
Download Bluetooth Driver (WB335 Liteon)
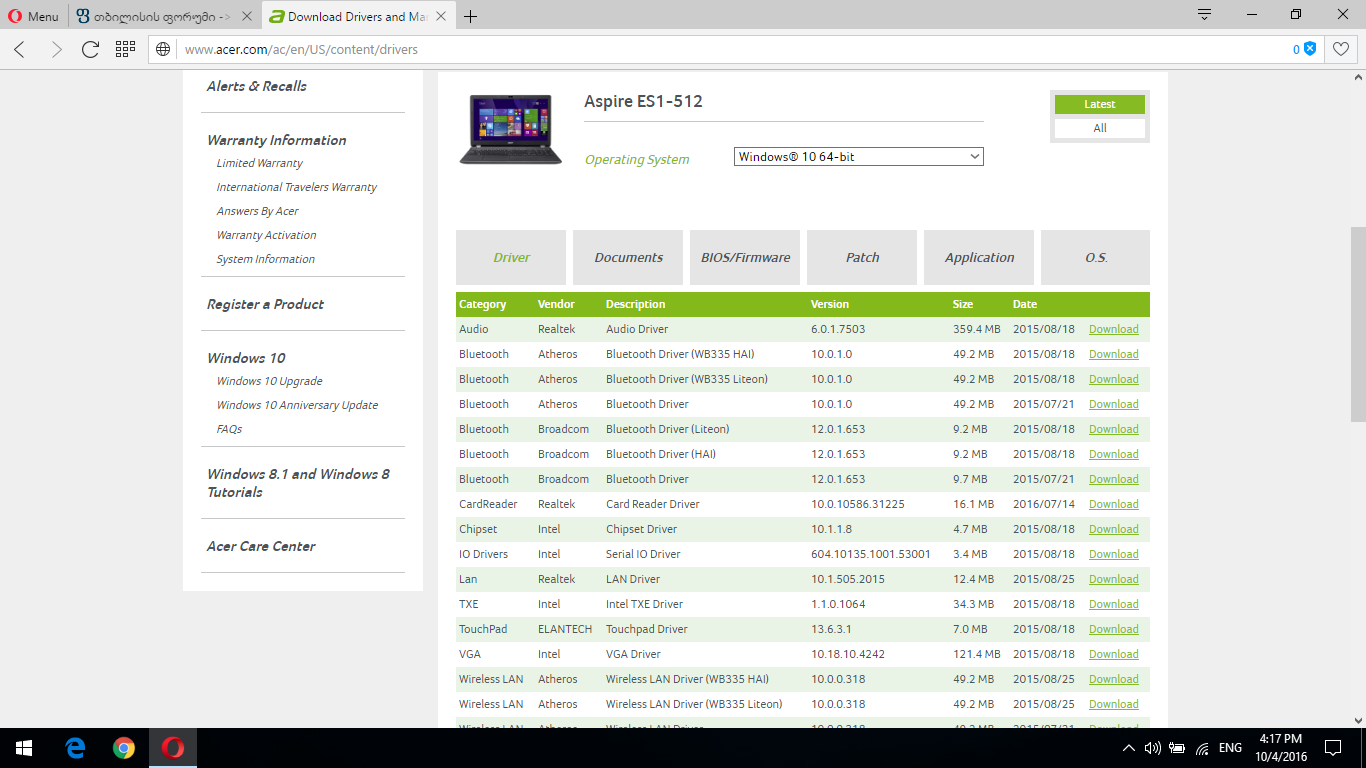point(1114,379)
